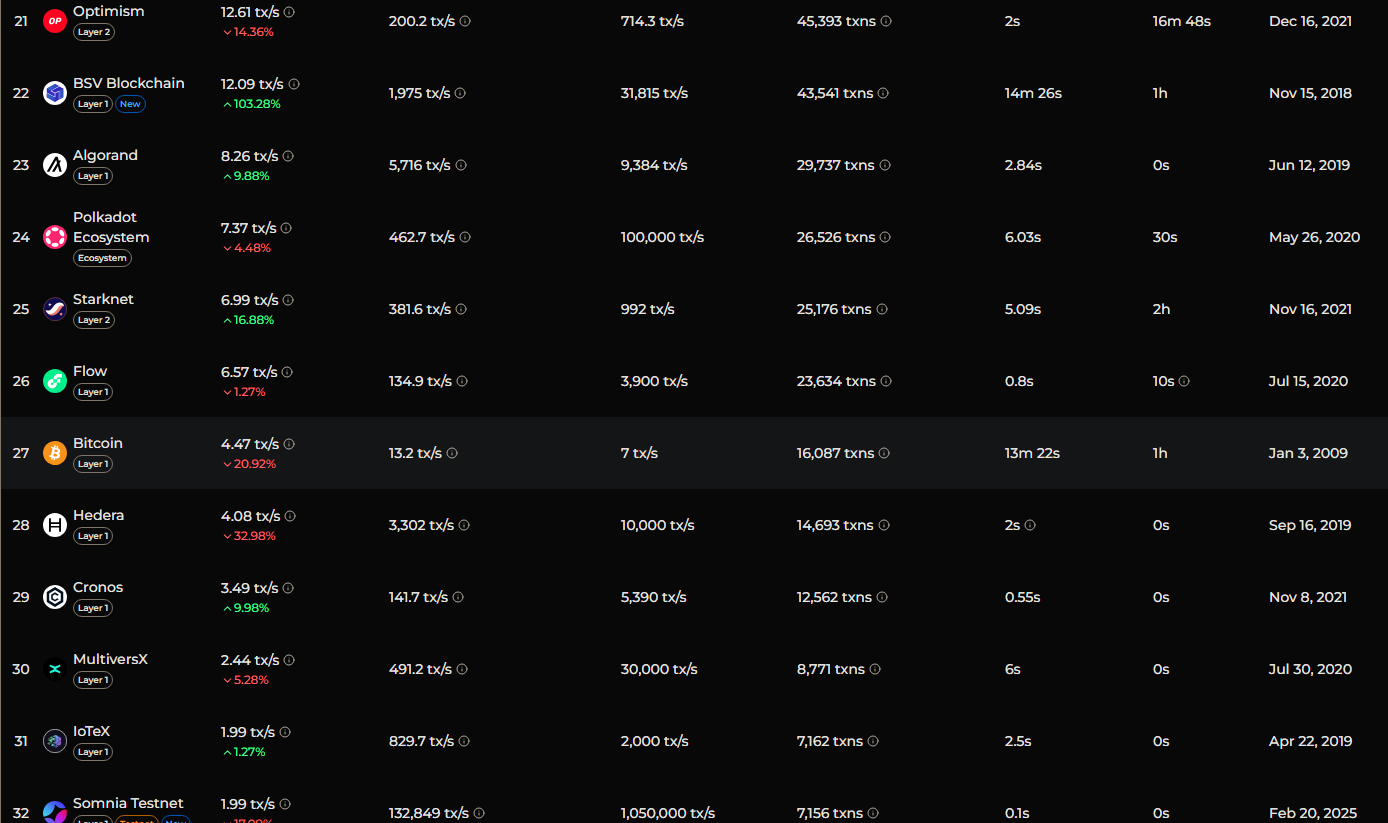This screenshot has height=823, width=1388.
Task: Click info icon beside Somnia 132,849 tx/s
Action: click(479, 813)
